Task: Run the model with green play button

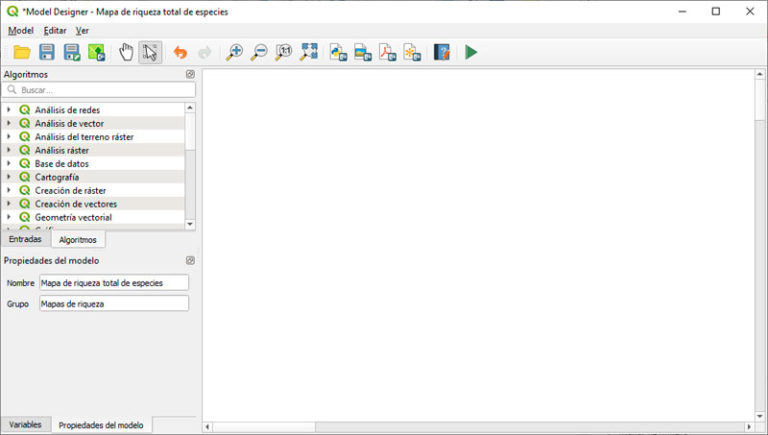Action: [x=471, y=52]
